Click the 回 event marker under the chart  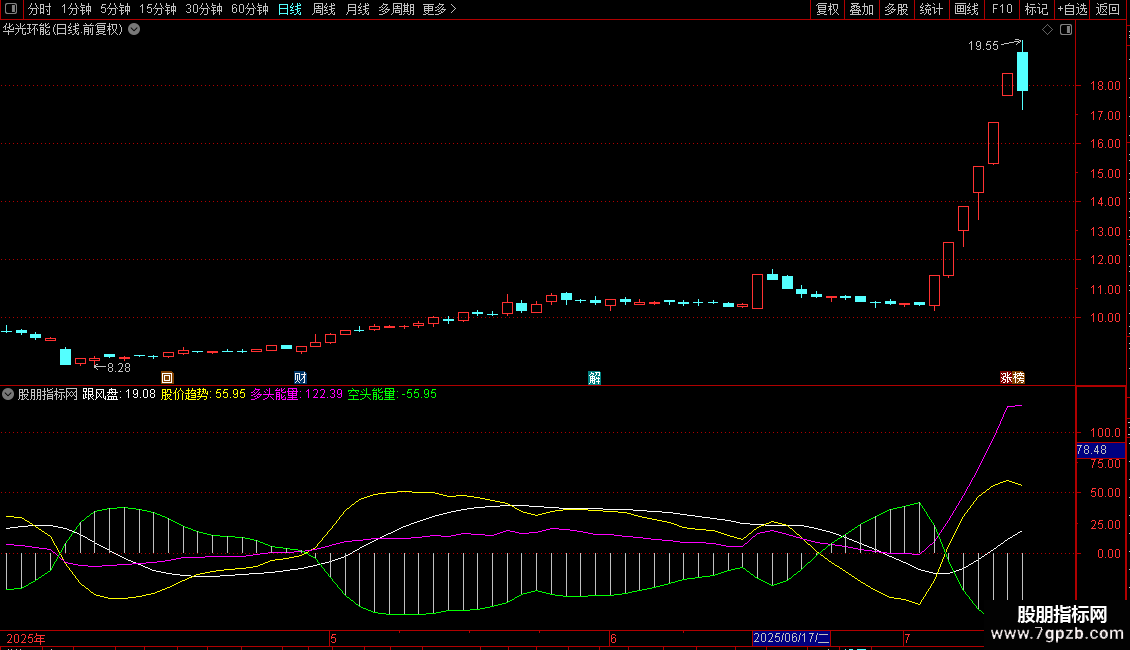tap(167, 377)
